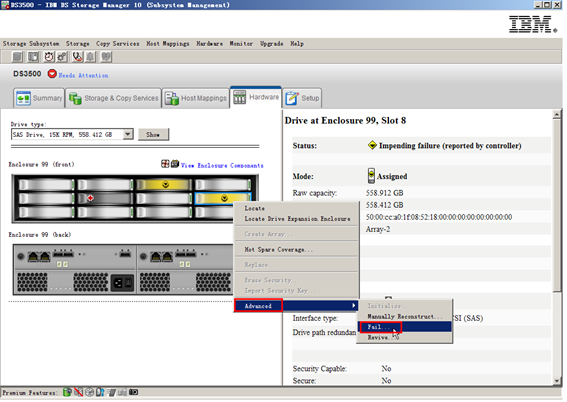Choose Manually Reconstruct in Advanced submenu
Viewport: 567px width, 402px height.
pos(405,316)
